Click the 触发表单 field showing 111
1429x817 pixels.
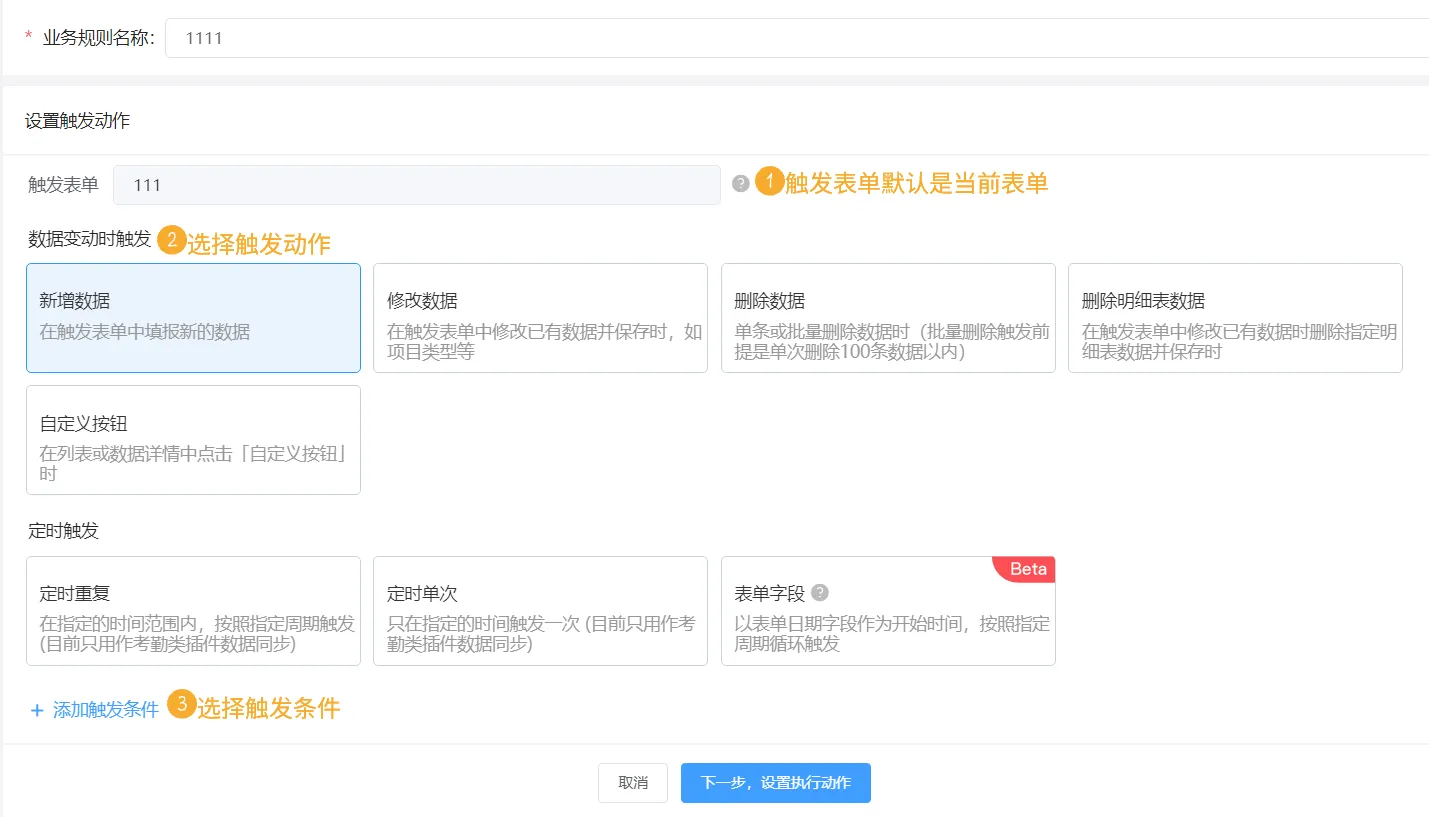pyautogui.click(x=416, y=185)
